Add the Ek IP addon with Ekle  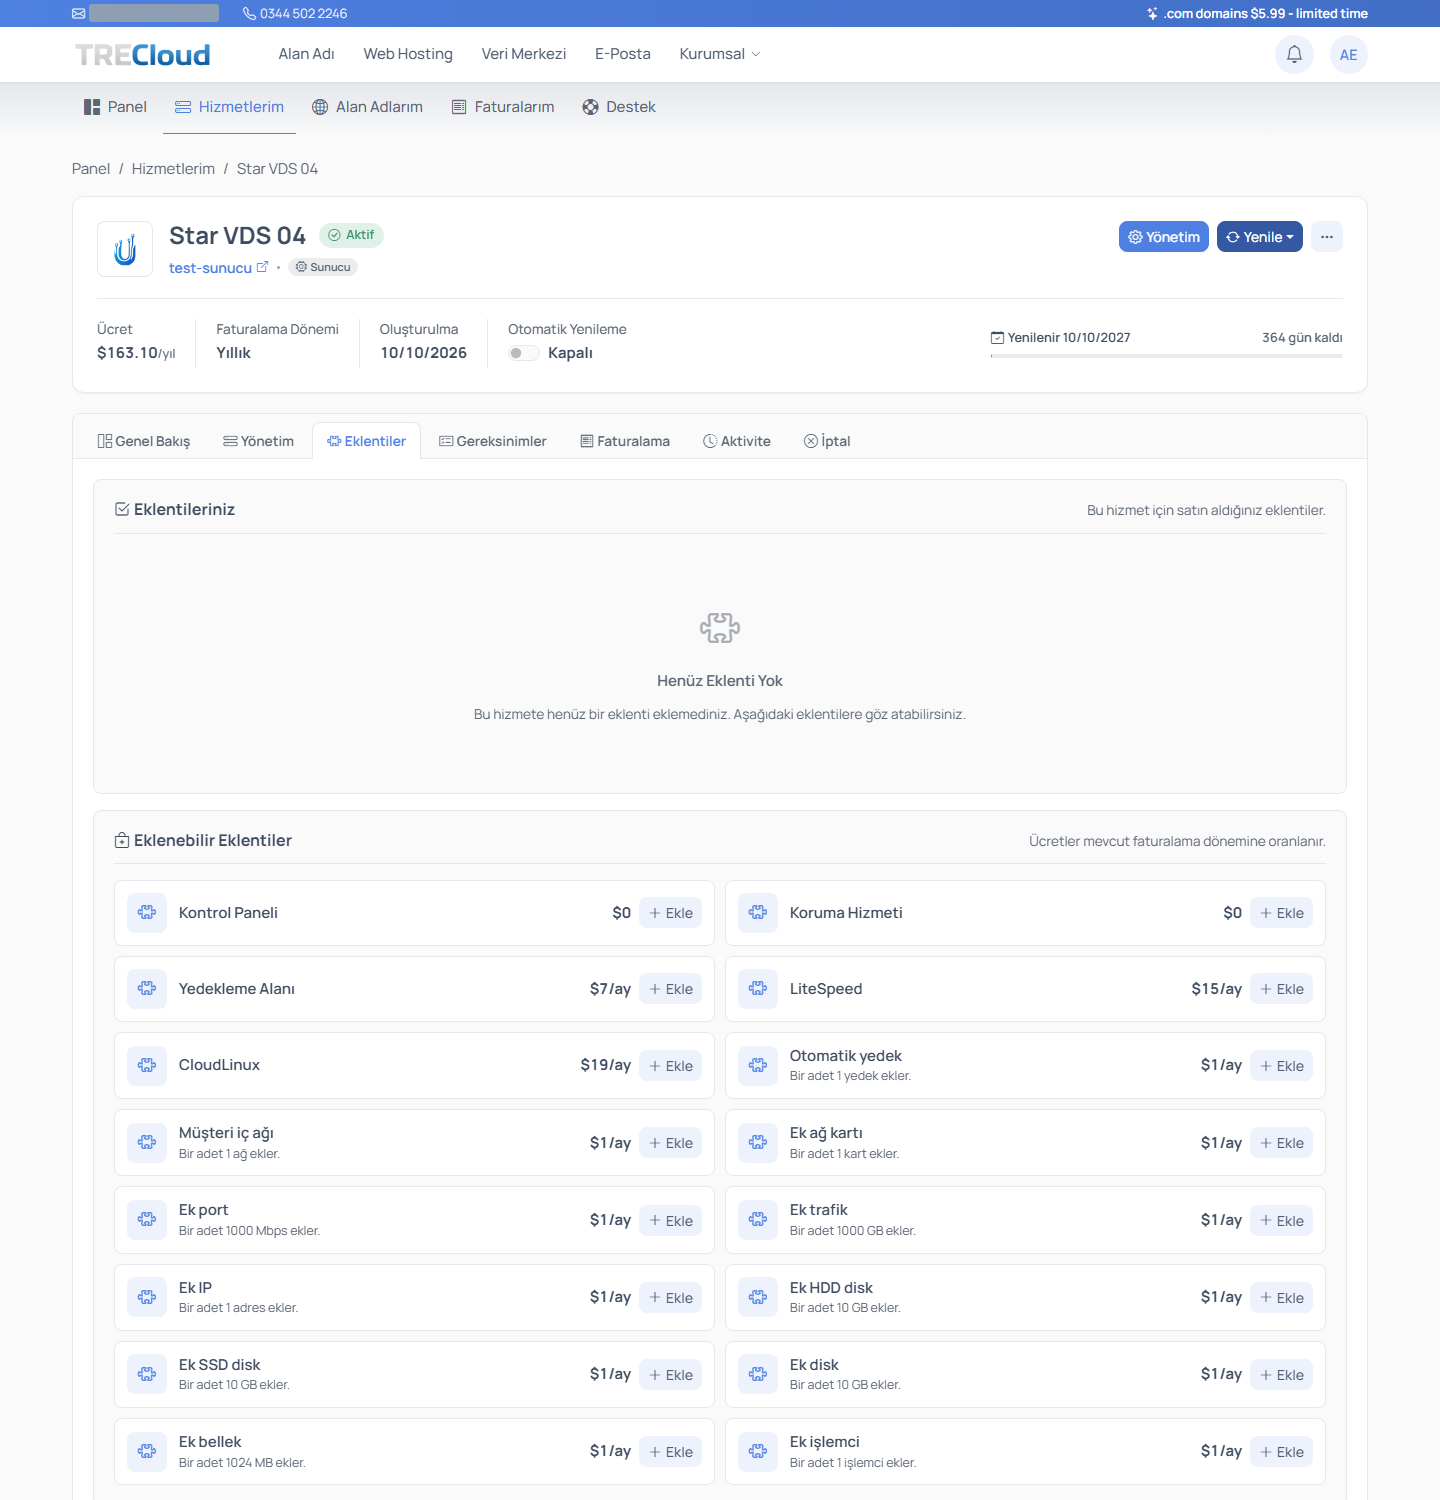click(x=670, y=1298)
